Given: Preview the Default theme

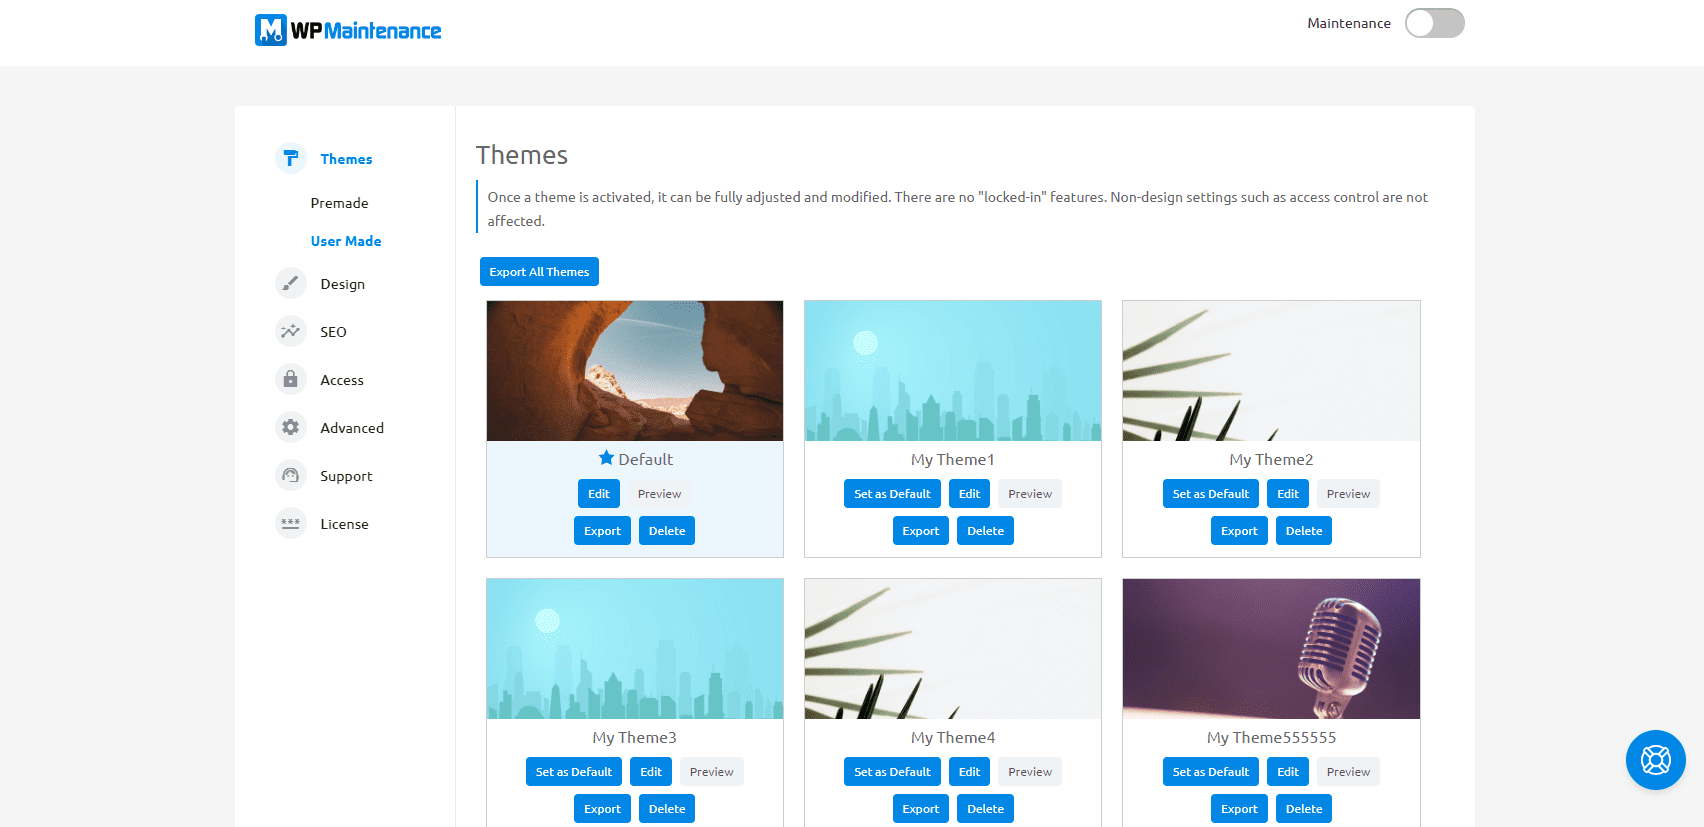Looking at the screenshot, I should coord(659,494).
